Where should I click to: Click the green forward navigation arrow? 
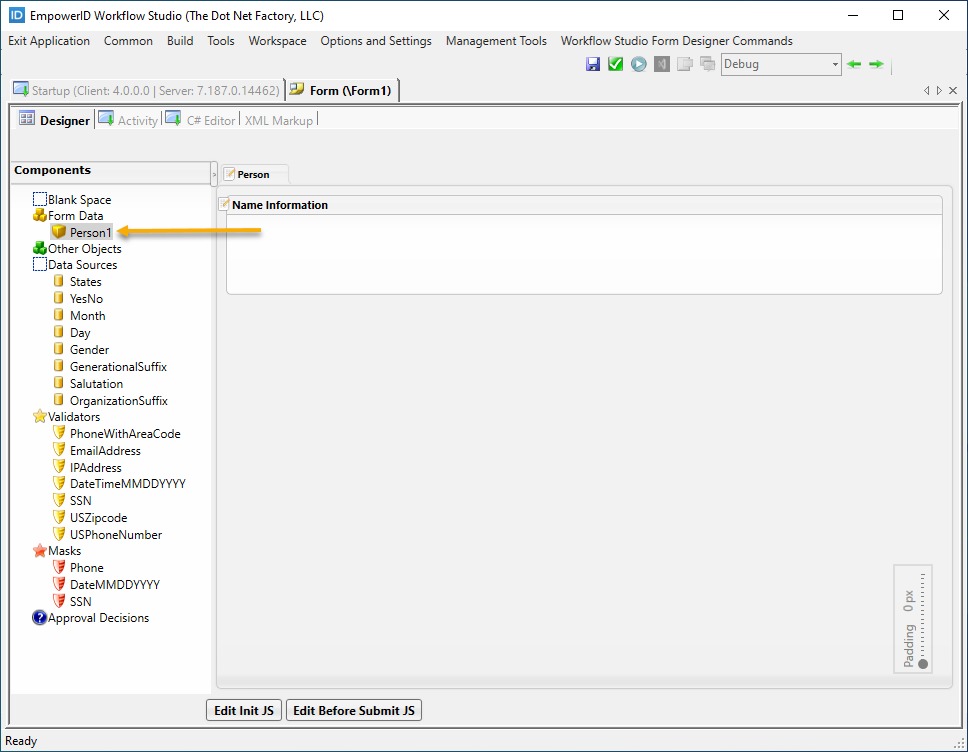(x=875, y=64)
